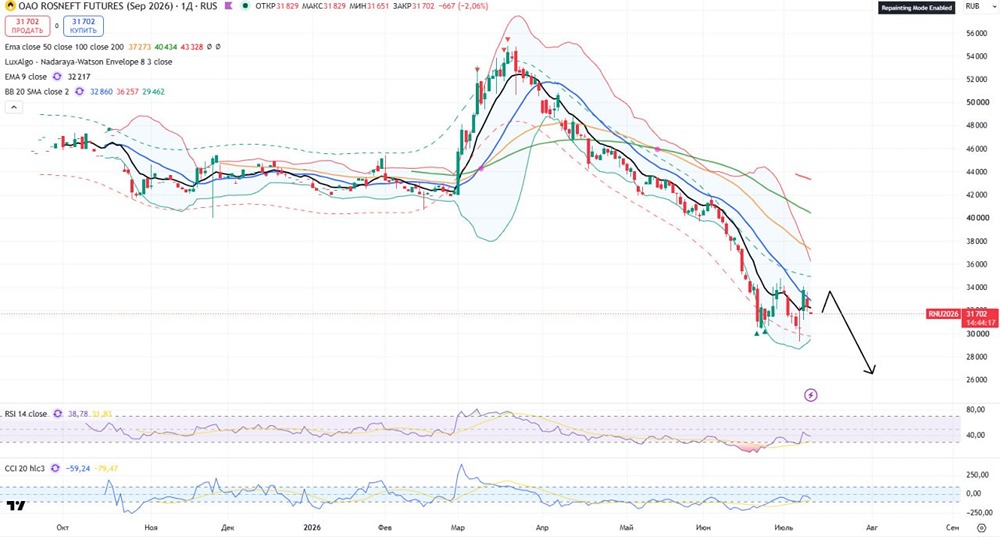Viewport: 1000px width, 537px height.
Task: Click the RSI 14 indicator refresh icon
Action: coord(57,414)
